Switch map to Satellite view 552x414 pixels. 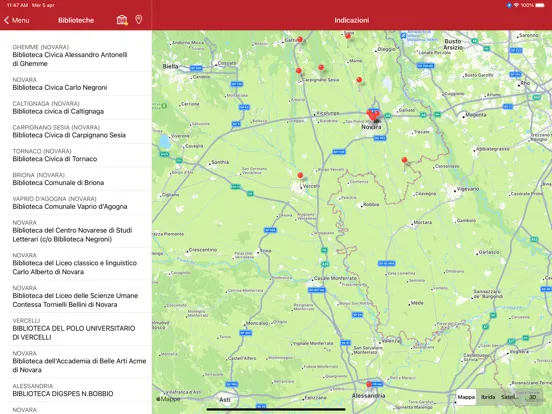click(x=510, y=397)
